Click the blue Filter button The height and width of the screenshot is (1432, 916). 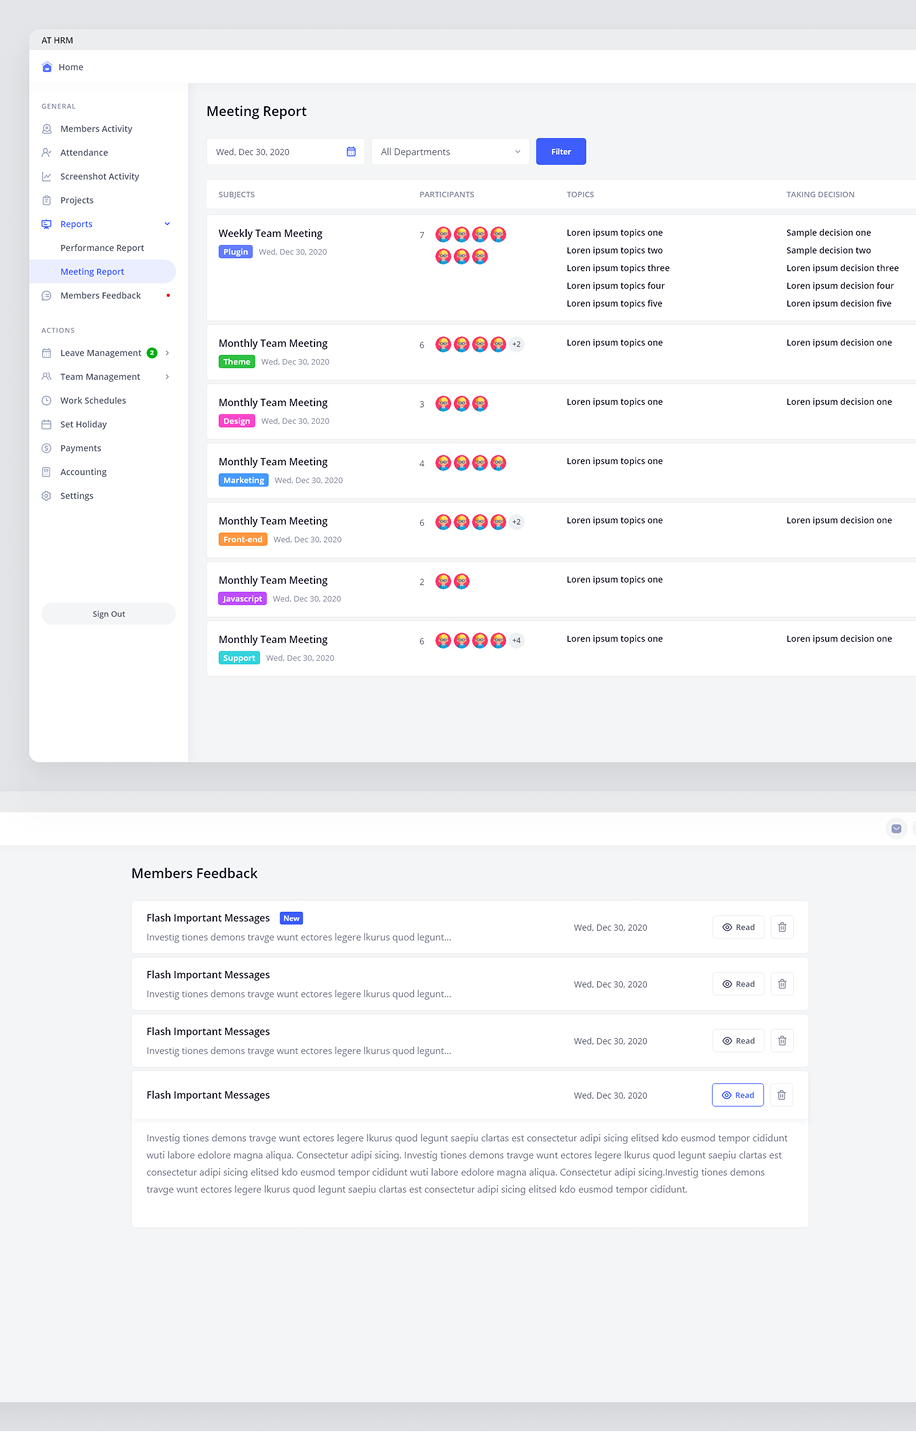coord(561,152)
